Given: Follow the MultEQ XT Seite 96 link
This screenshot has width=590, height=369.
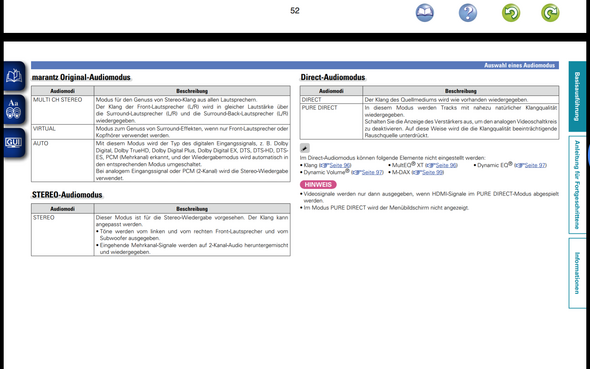Looking at the screenshot, I should click(x=442, y=165).
